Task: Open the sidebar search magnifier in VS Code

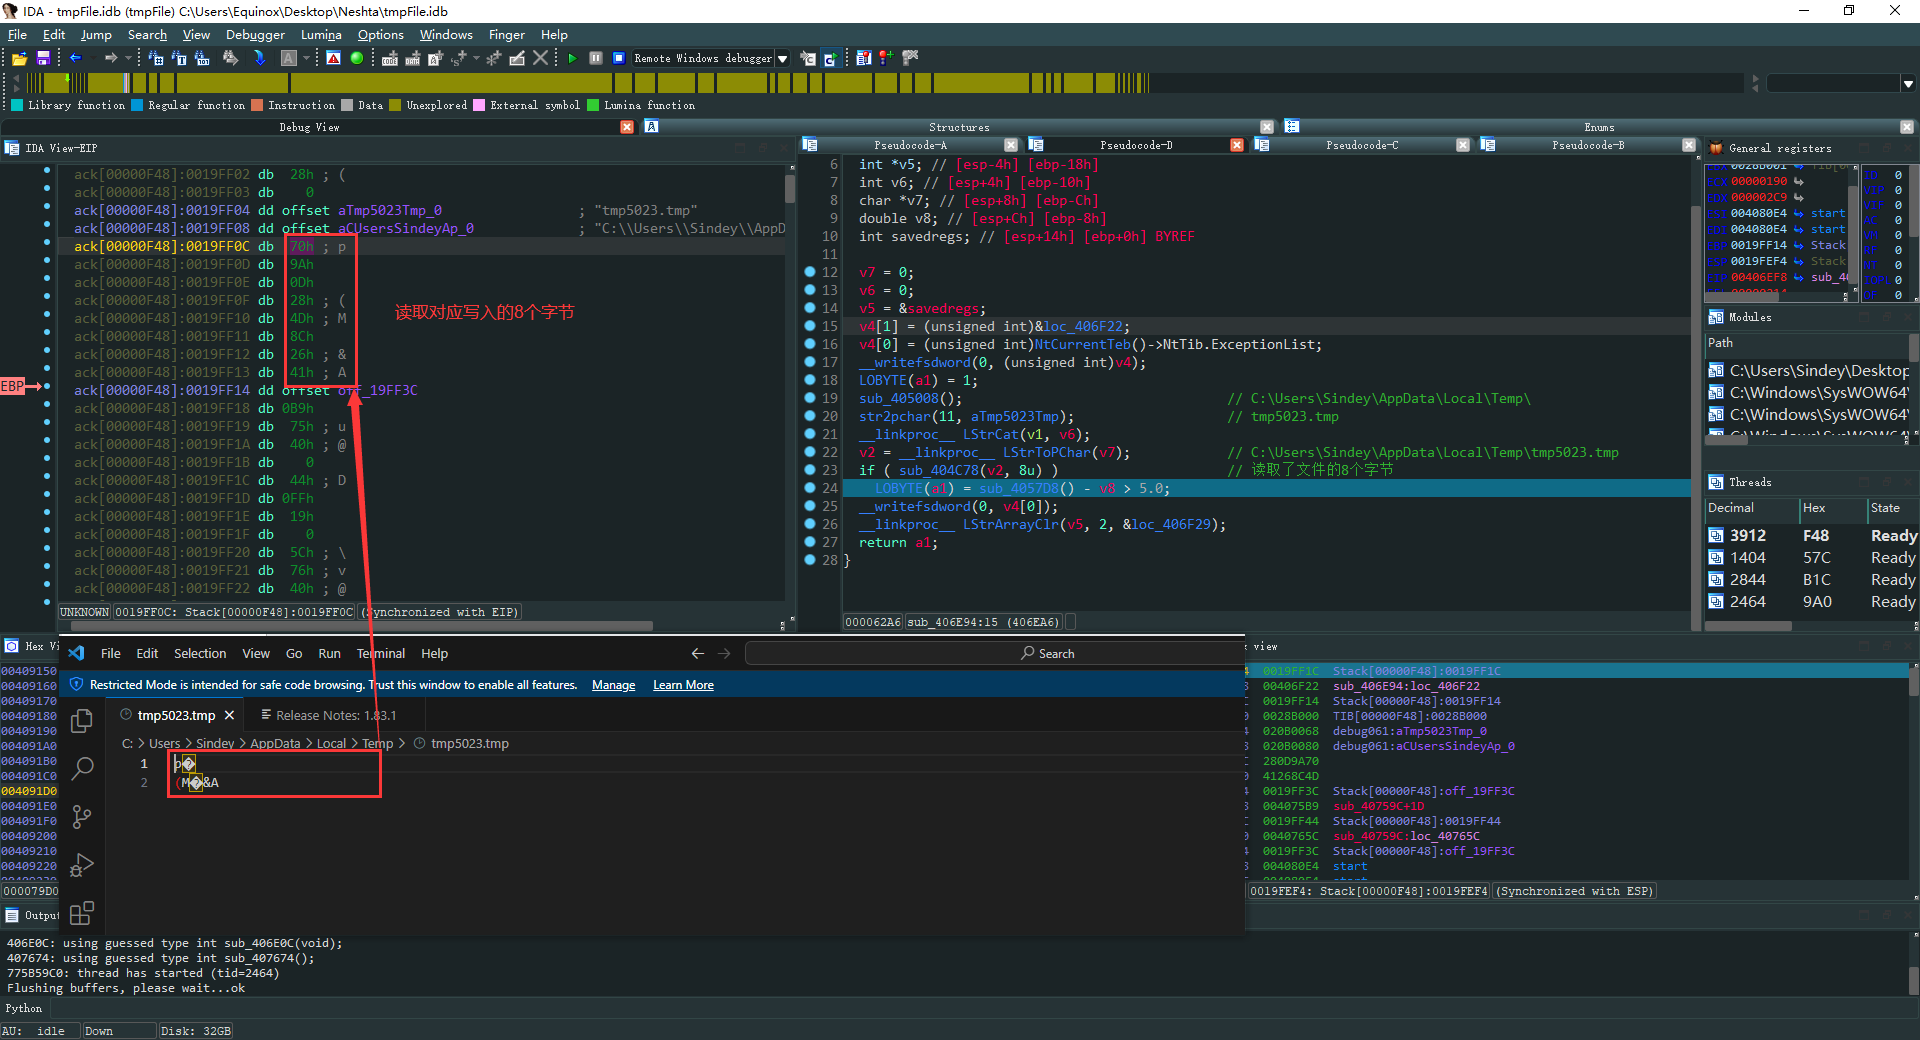Action: coord(82,769)
